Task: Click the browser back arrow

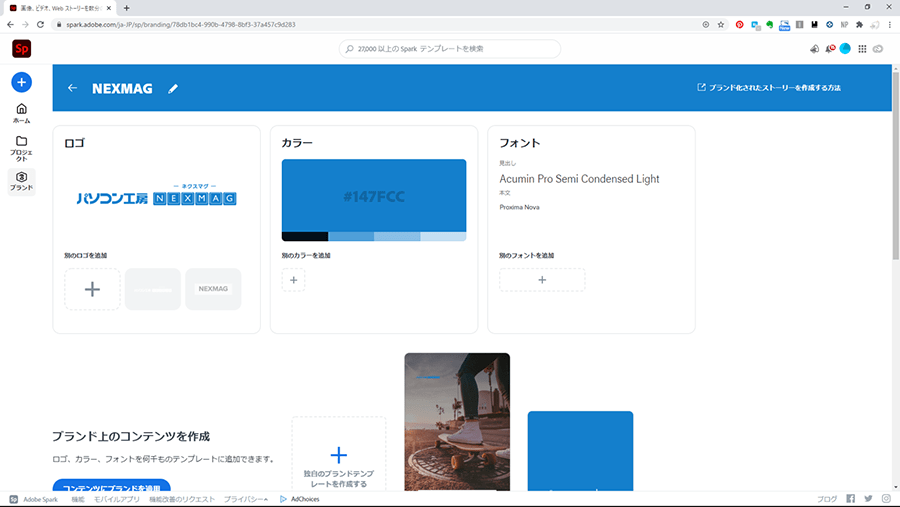Action: pos(10,25)
